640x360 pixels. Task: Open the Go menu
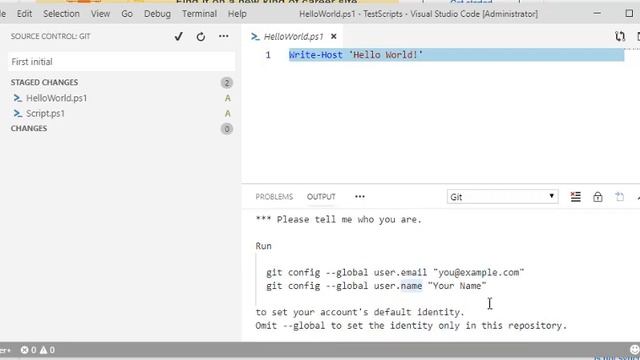(127, 14)
